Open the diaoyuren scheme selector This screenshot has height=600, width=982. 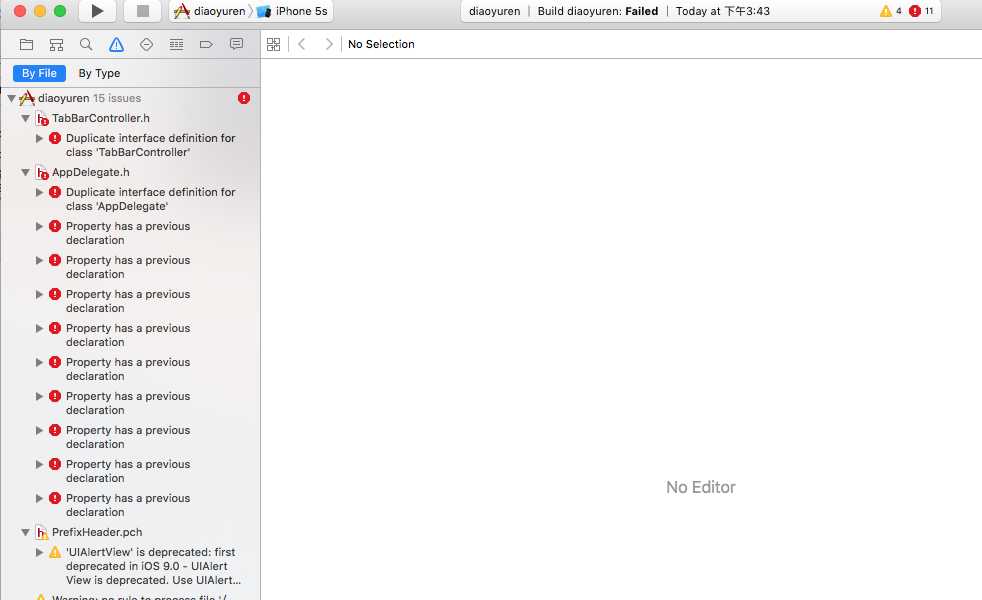click(210, 11)
